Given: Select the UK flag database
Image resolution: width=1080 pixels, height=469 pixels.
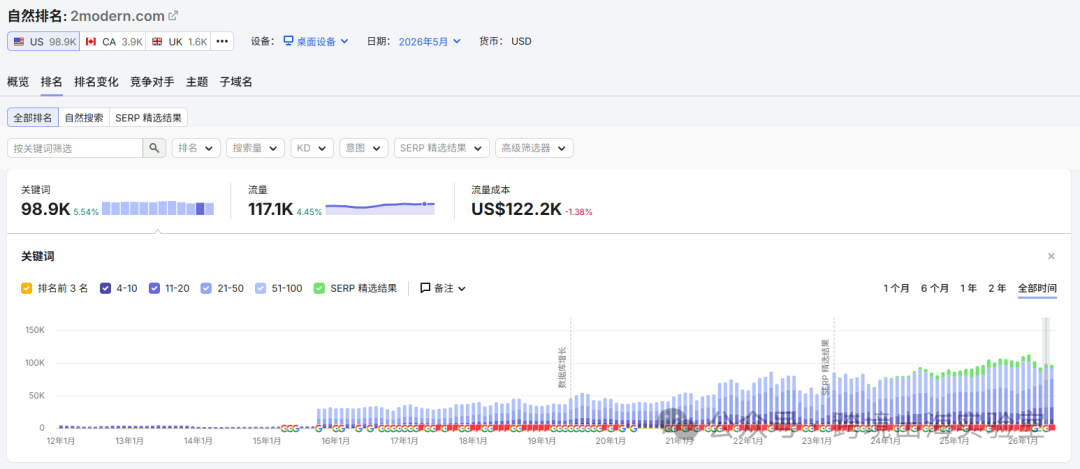Looking at the screenshot, I should pyautogui.click(x=178, y=41).
